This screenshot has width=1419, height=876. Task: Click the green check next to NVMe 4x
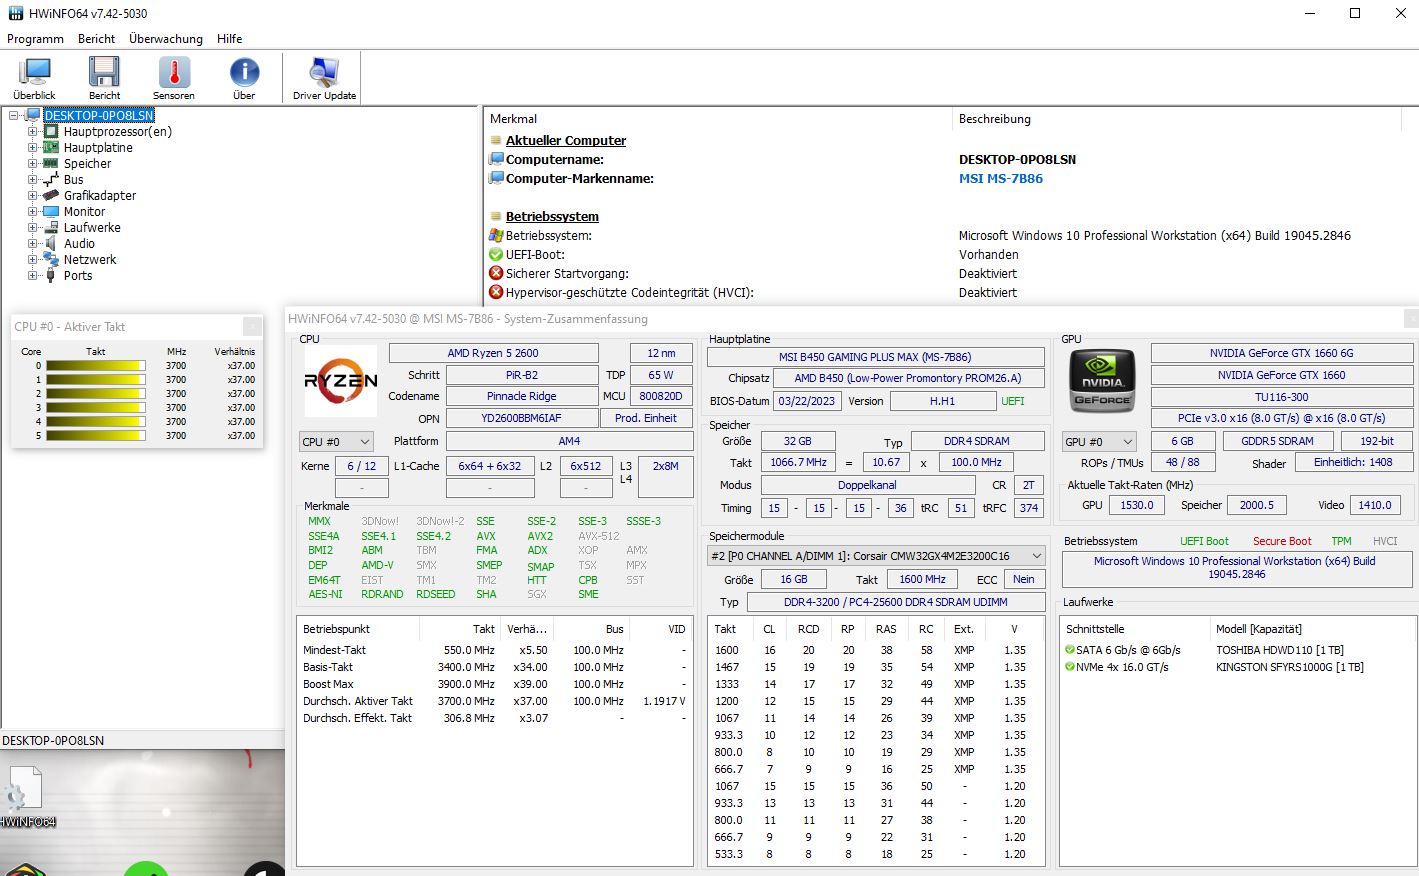1070,667
